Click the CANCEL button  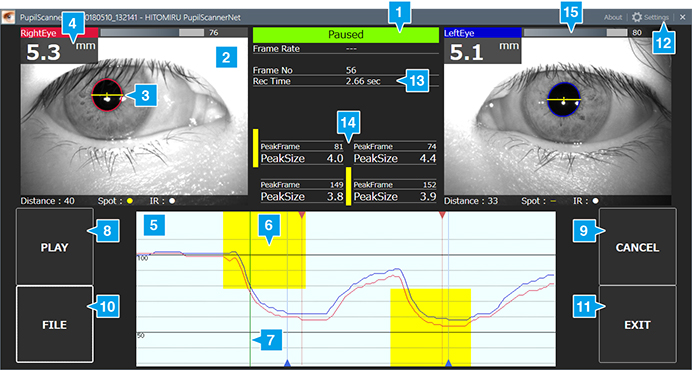click(637, 247)
